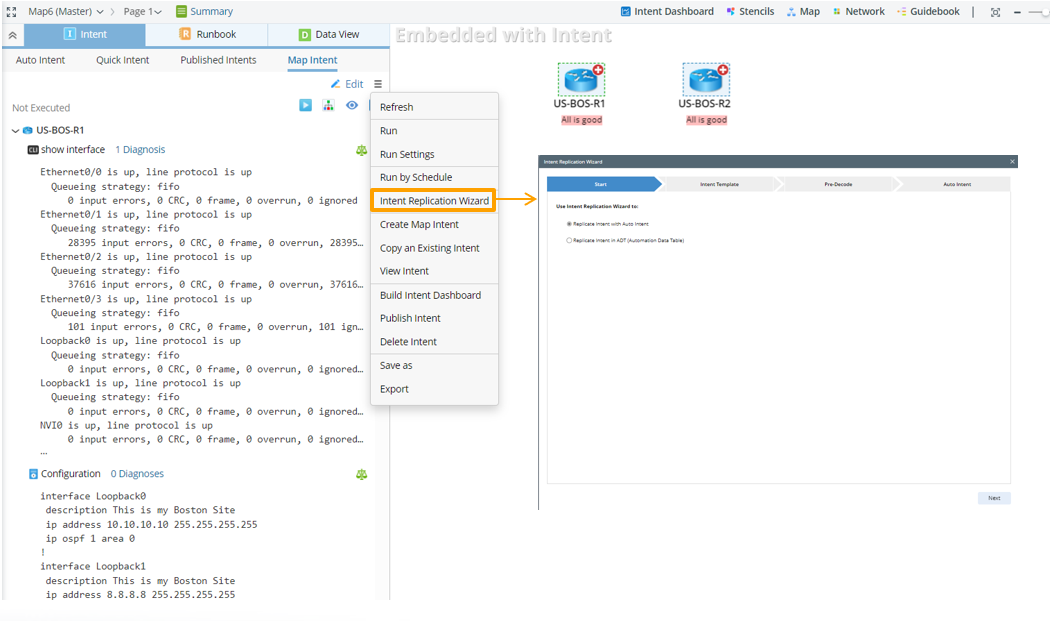Screen dimensions: 1050x621
Task: Click the fullscreen expand icon beside Map6
Action: coord(11,11)
